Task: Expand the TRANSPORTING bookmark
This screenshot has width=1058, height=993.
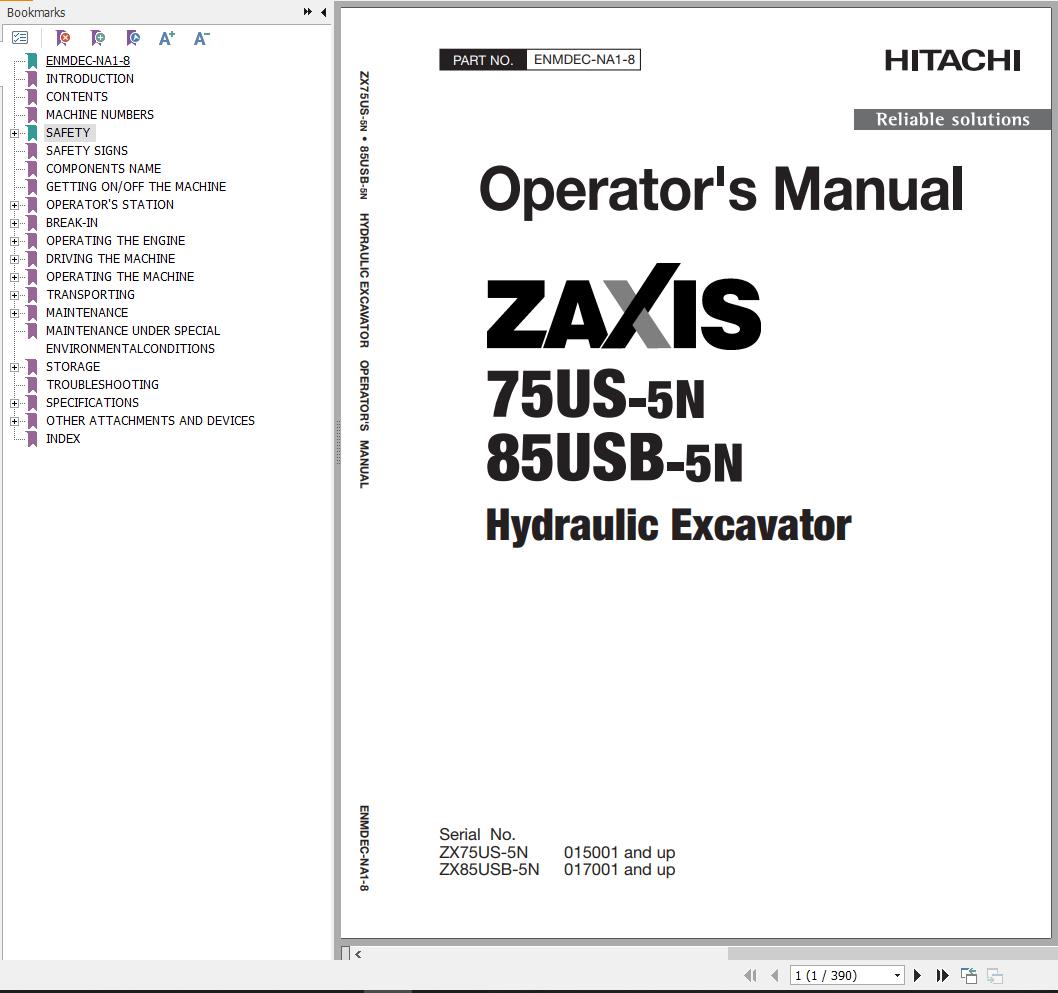Action: [14, 295]
